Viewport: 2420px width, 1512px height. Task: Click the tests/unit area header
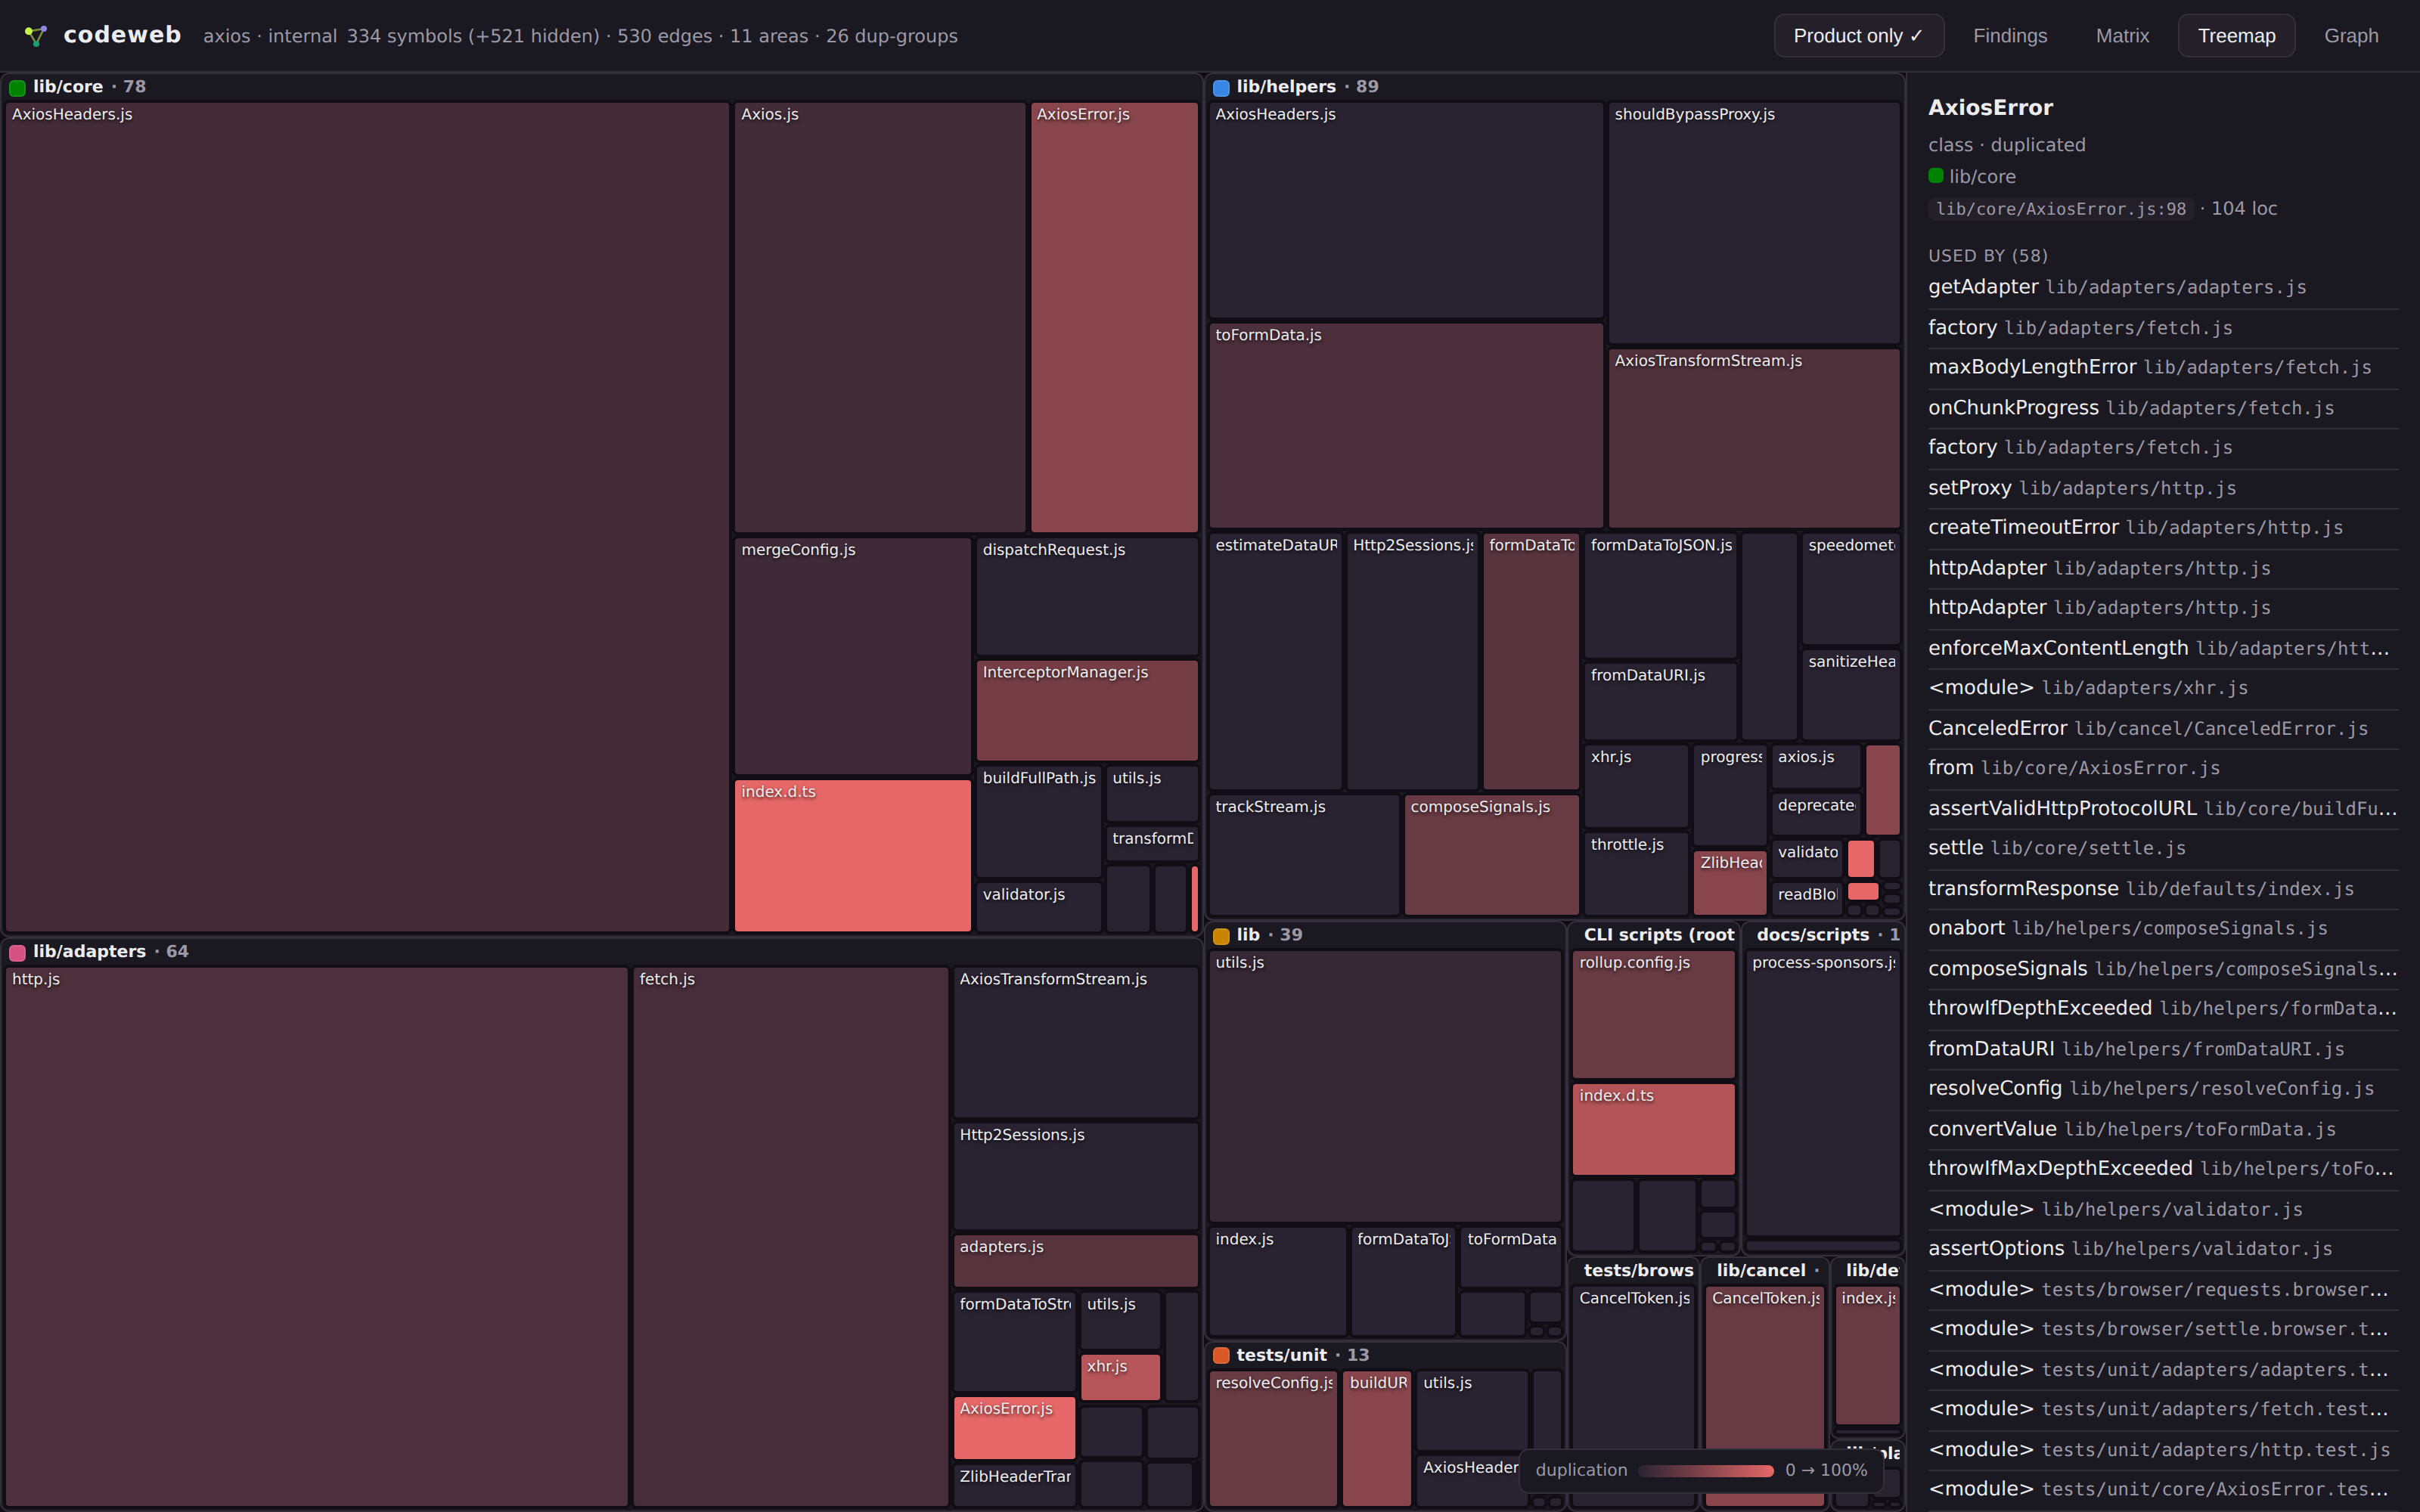(x=1385, y=1355)
